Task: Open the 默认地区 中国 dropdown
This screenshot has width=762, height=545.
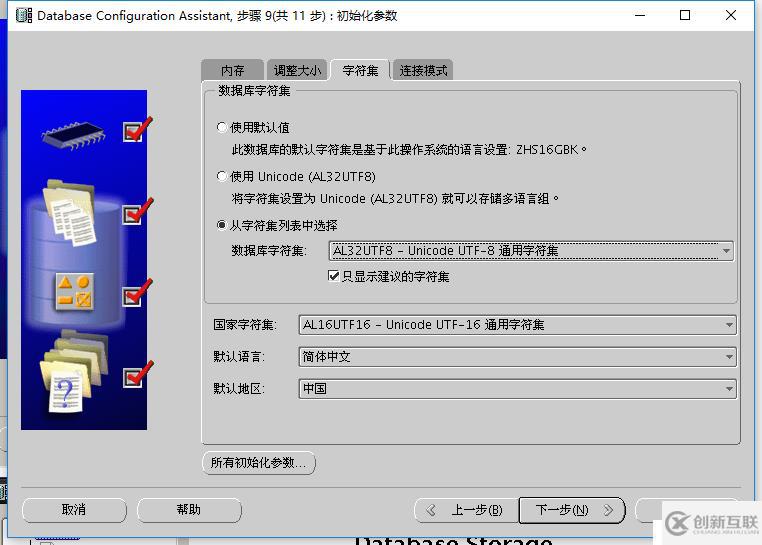Action: click(x=518, y=389)
